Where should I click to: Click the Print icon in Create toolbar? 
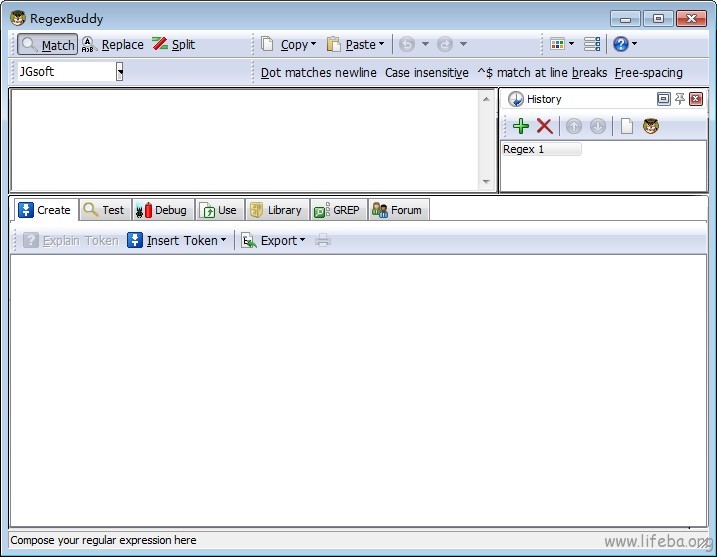coord(323,241)
